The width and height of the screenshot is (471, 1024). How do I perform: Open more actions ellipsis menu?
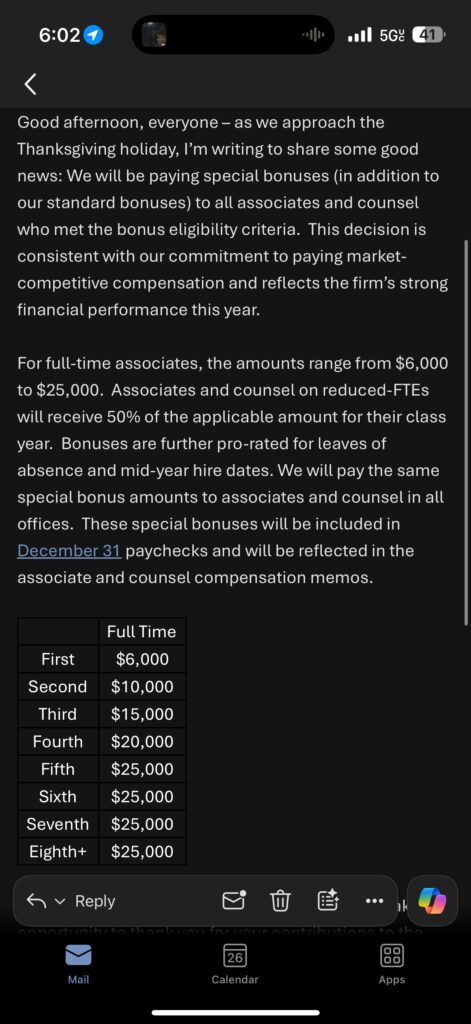(x=374, y=901)
